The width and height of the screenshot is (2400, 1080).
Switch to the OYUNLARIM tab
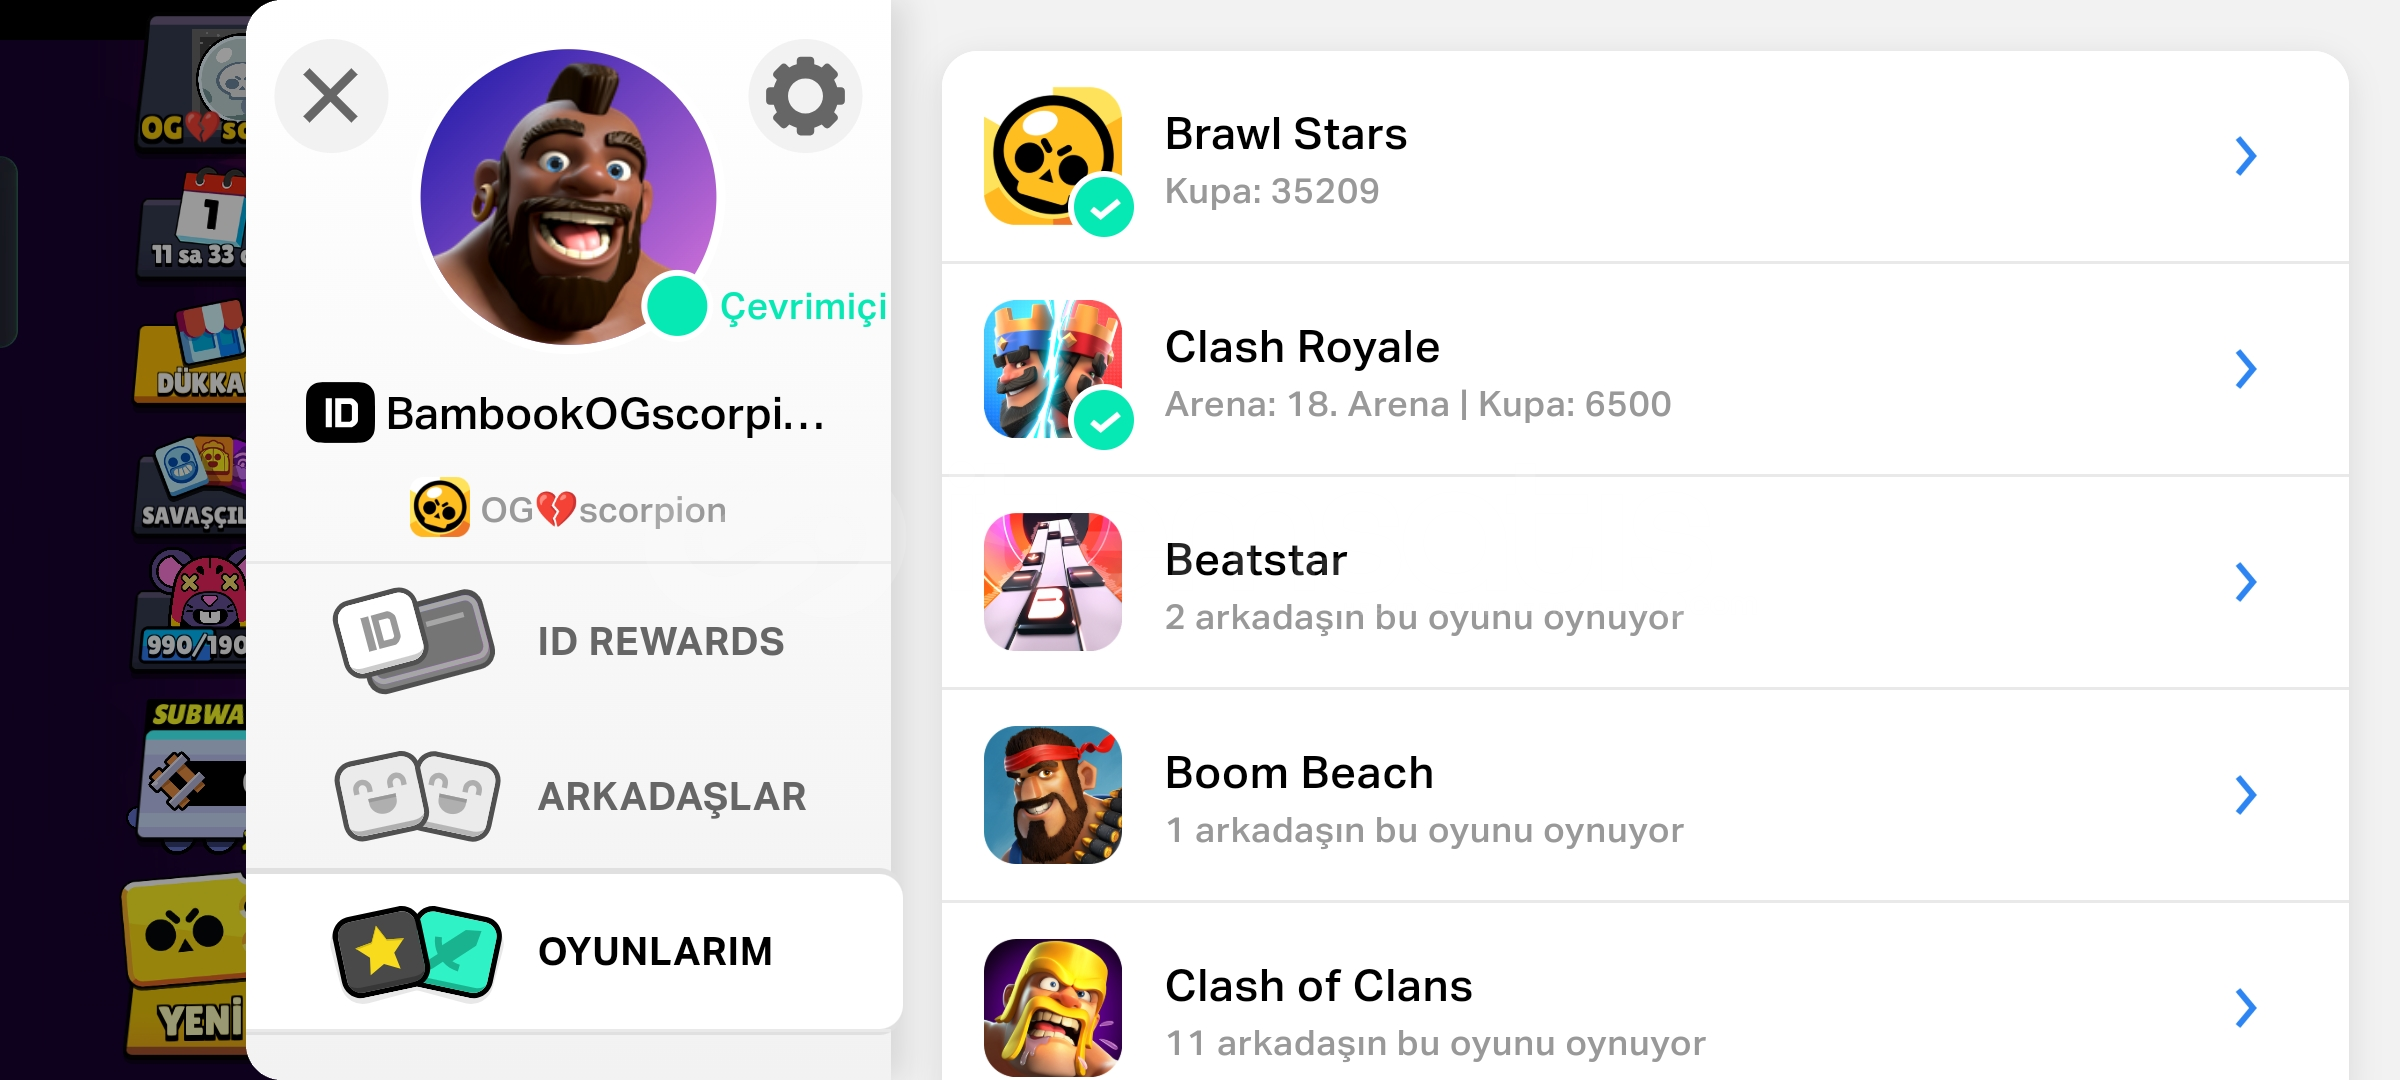point(574,952)
